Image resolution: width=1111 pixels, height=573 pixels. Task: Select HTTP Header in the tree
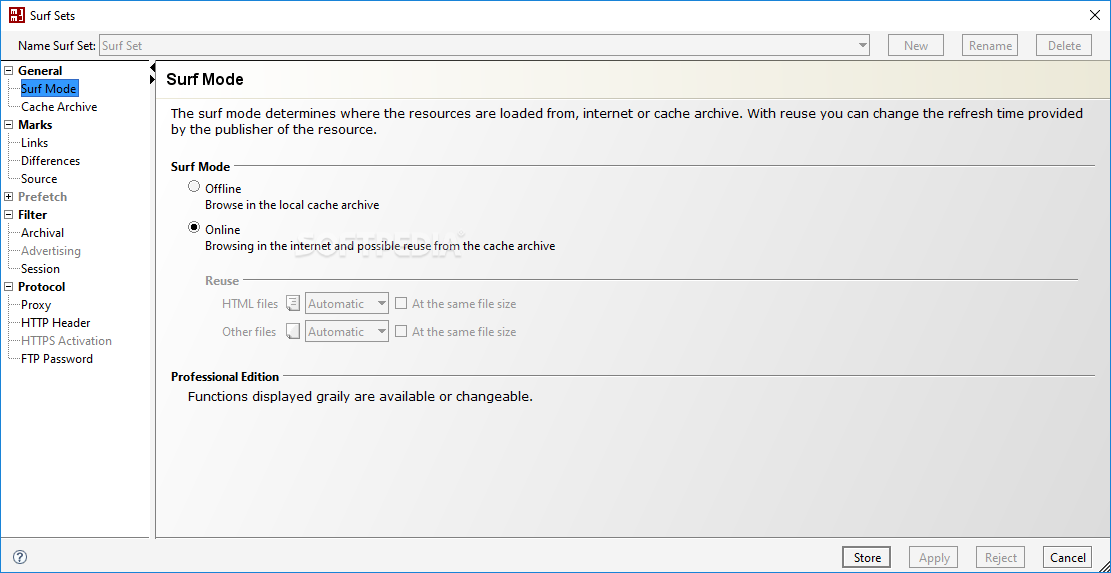click(x=56, y=323)
